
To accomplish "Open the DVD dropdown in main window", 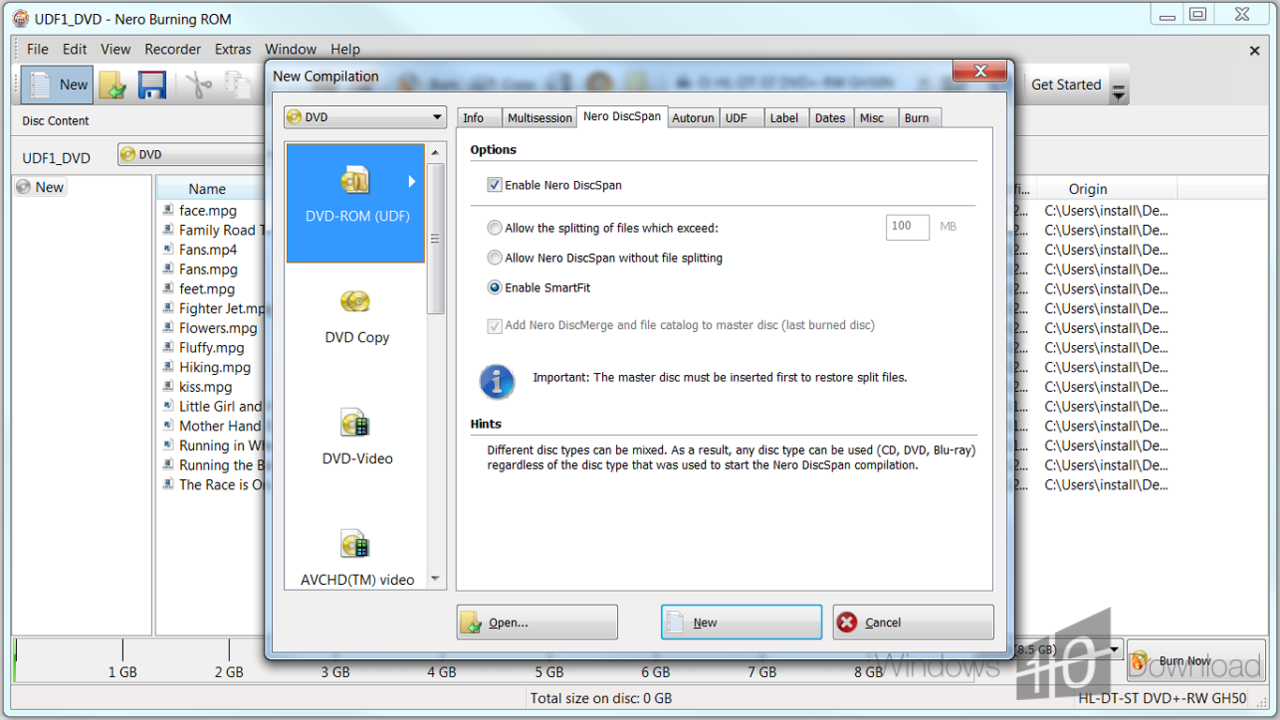I will 190,155.
